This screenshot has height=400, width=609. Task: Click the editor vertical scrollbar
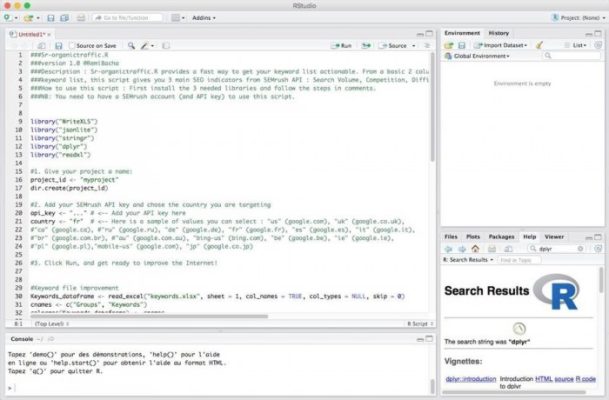(432, 107)
